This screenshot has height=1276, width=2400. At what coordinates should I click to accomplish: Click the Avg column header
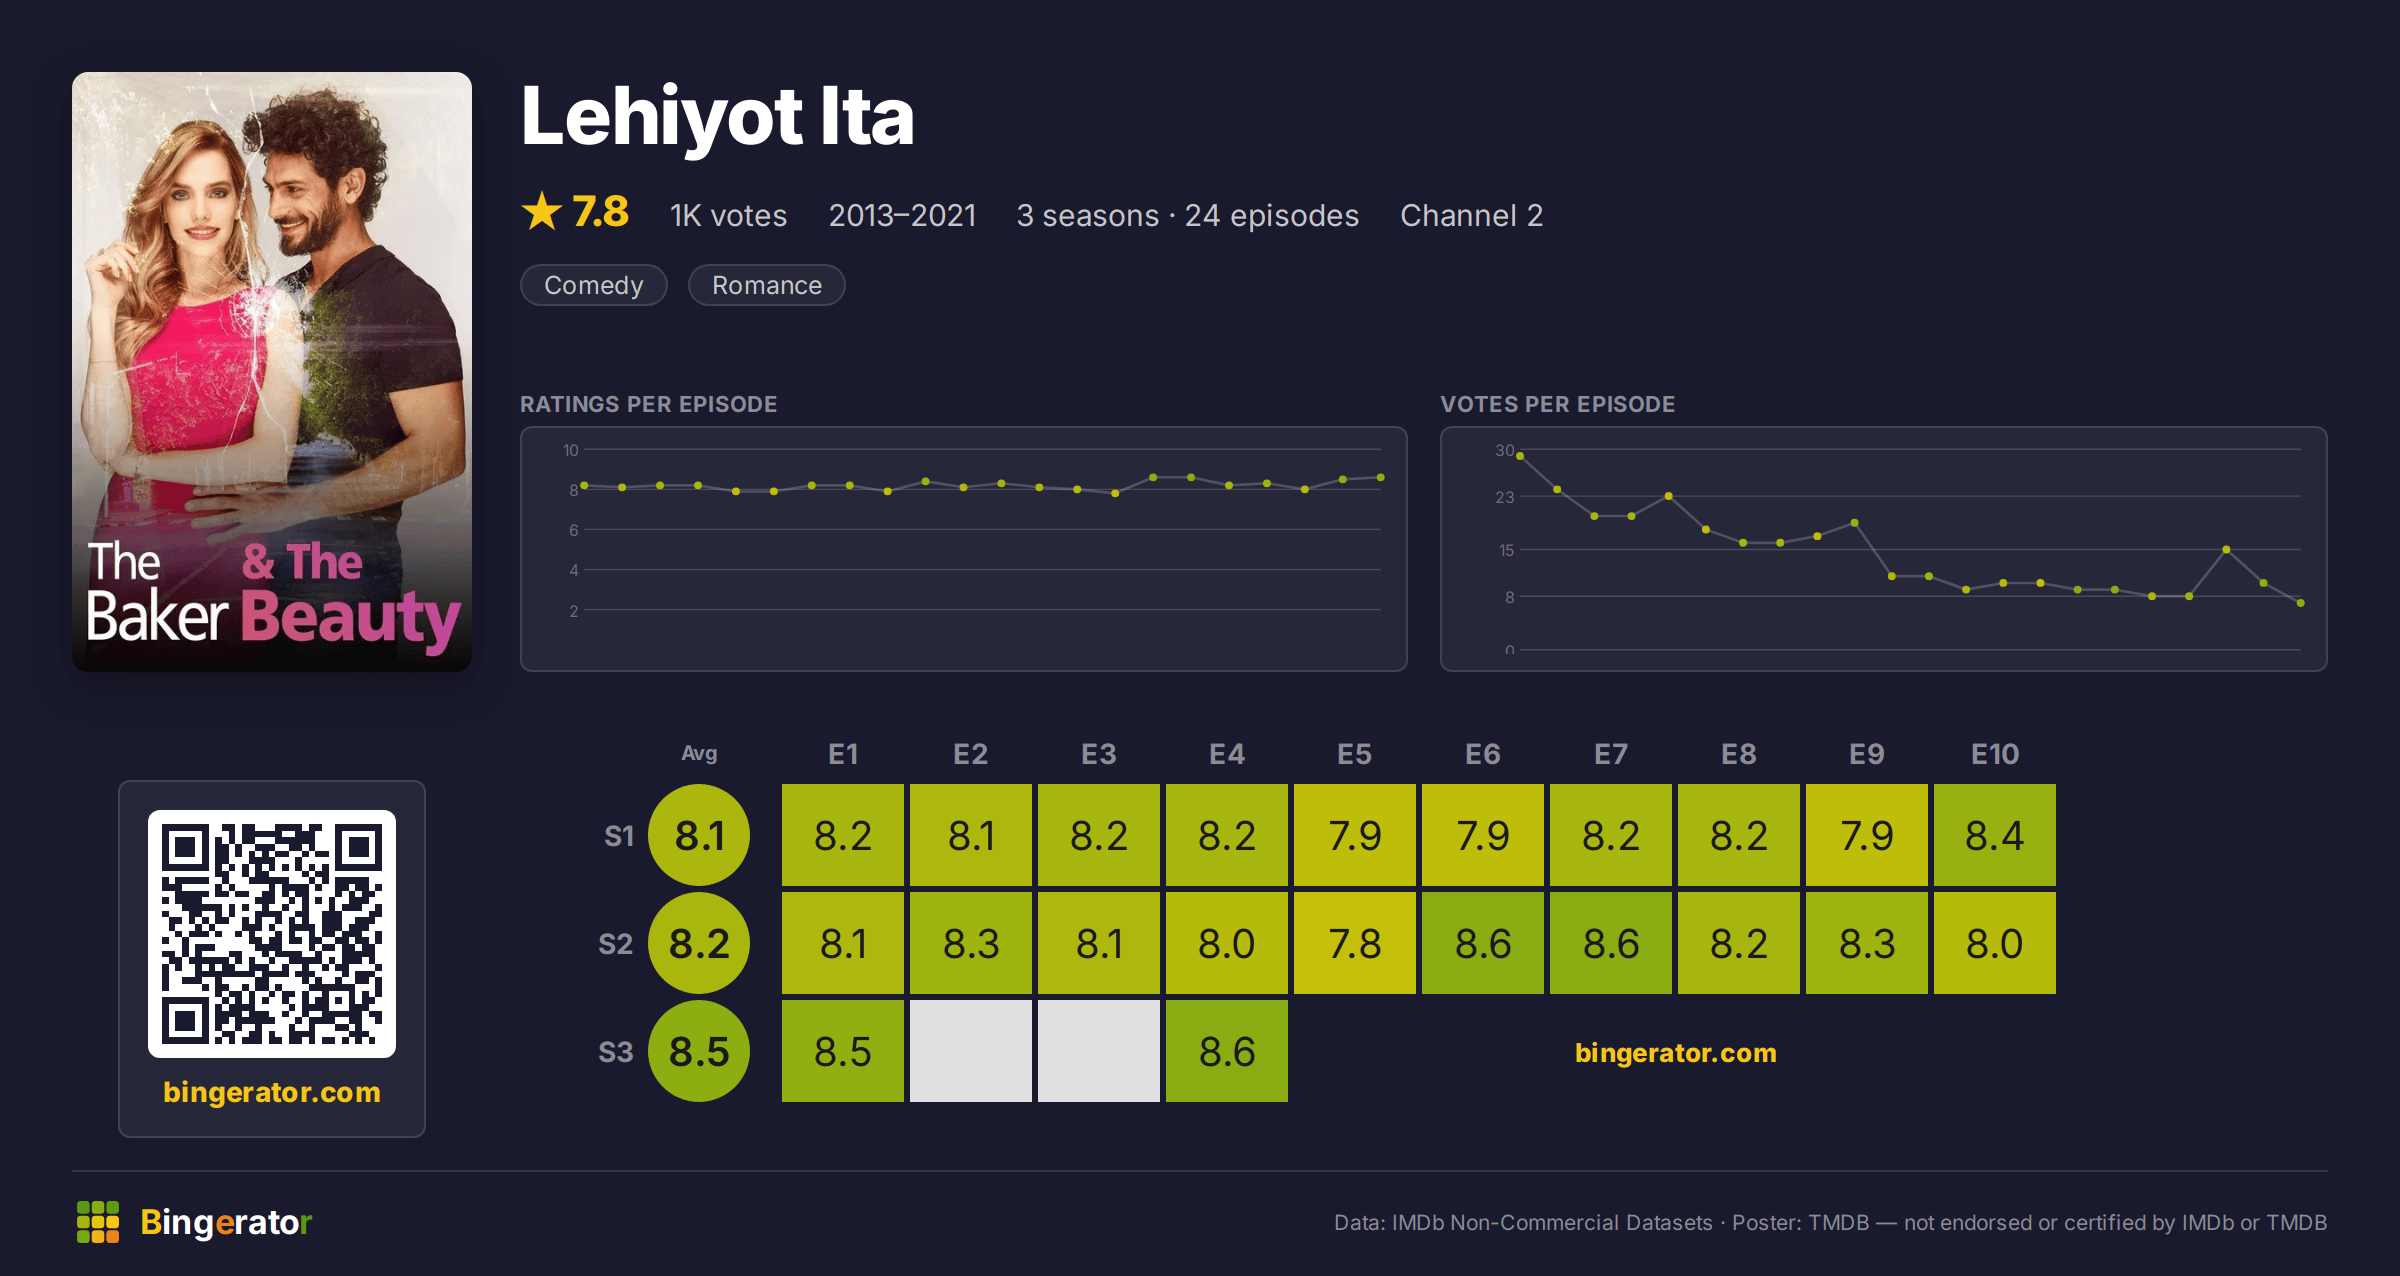tap(699, 753)
